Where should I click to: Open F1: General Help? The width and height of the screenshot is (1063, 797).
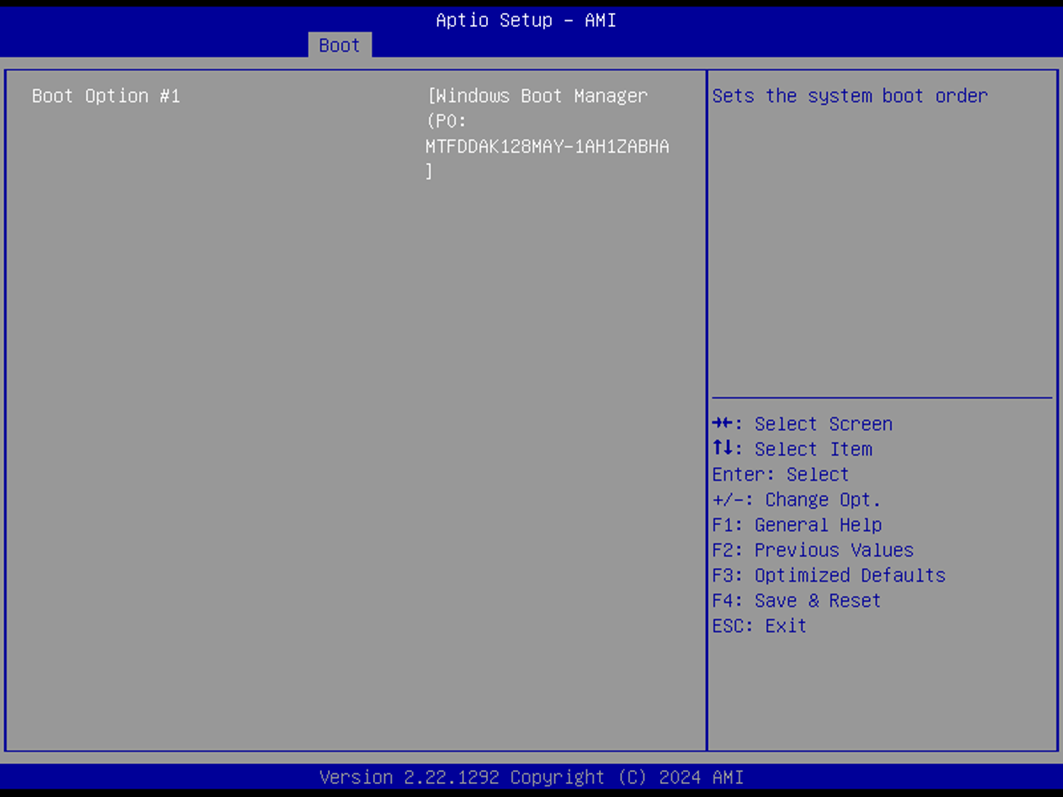pyautogui.click(x=796, y=525)
